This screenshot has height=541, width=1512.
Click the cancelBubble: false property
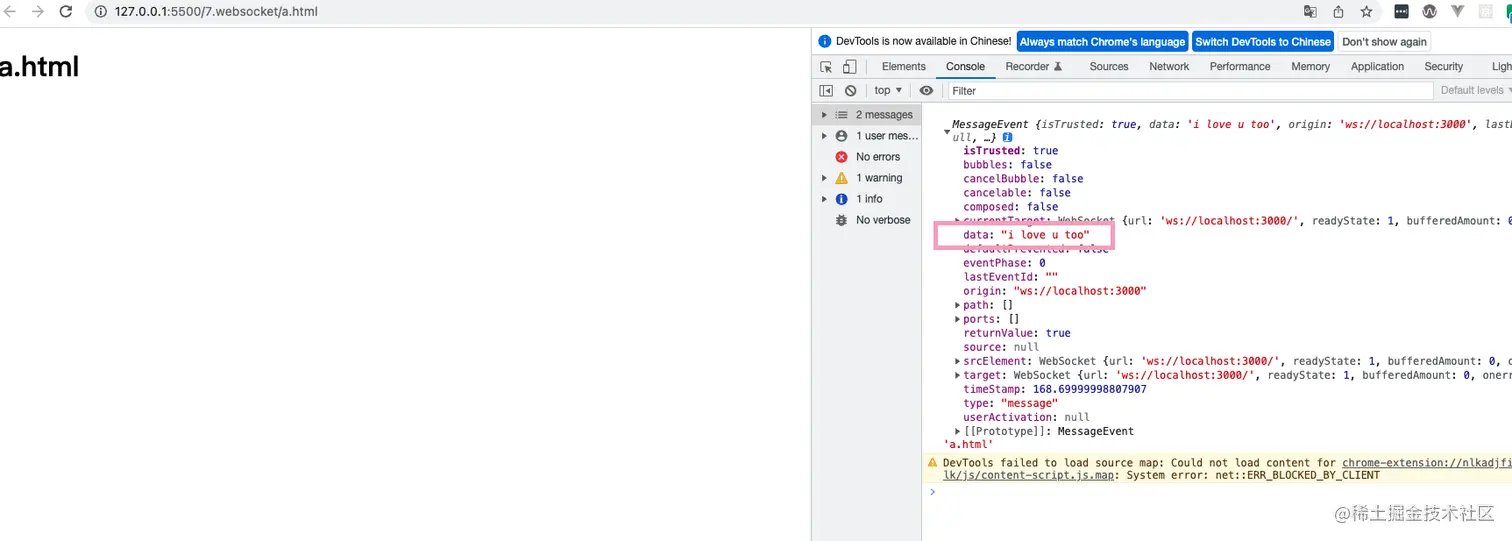point(1023,179)
